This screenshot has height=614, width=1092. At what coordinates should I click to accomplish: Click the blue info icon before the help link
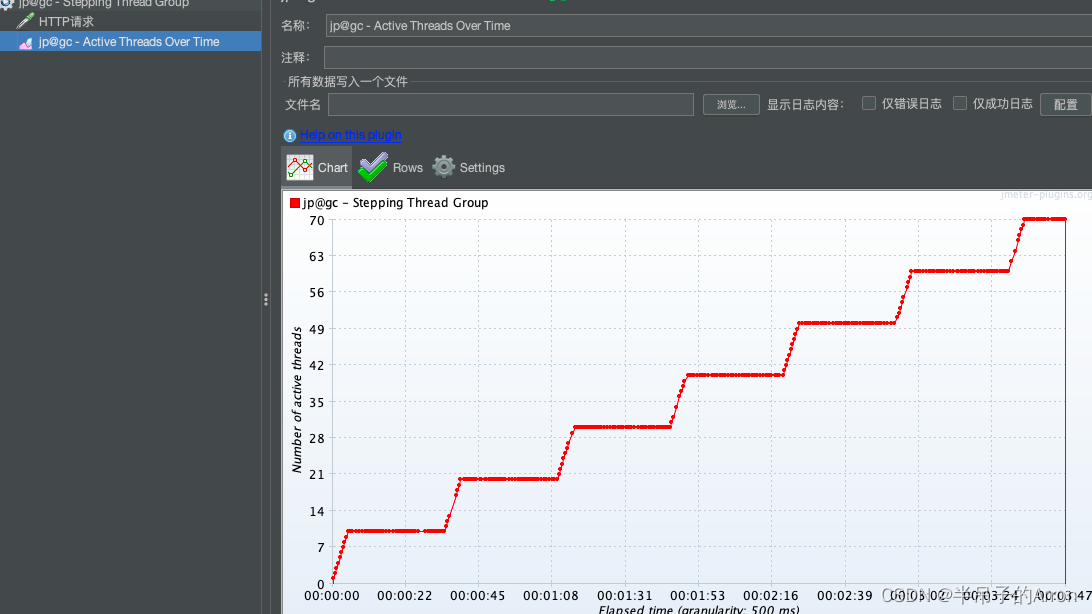click(289, 135)
